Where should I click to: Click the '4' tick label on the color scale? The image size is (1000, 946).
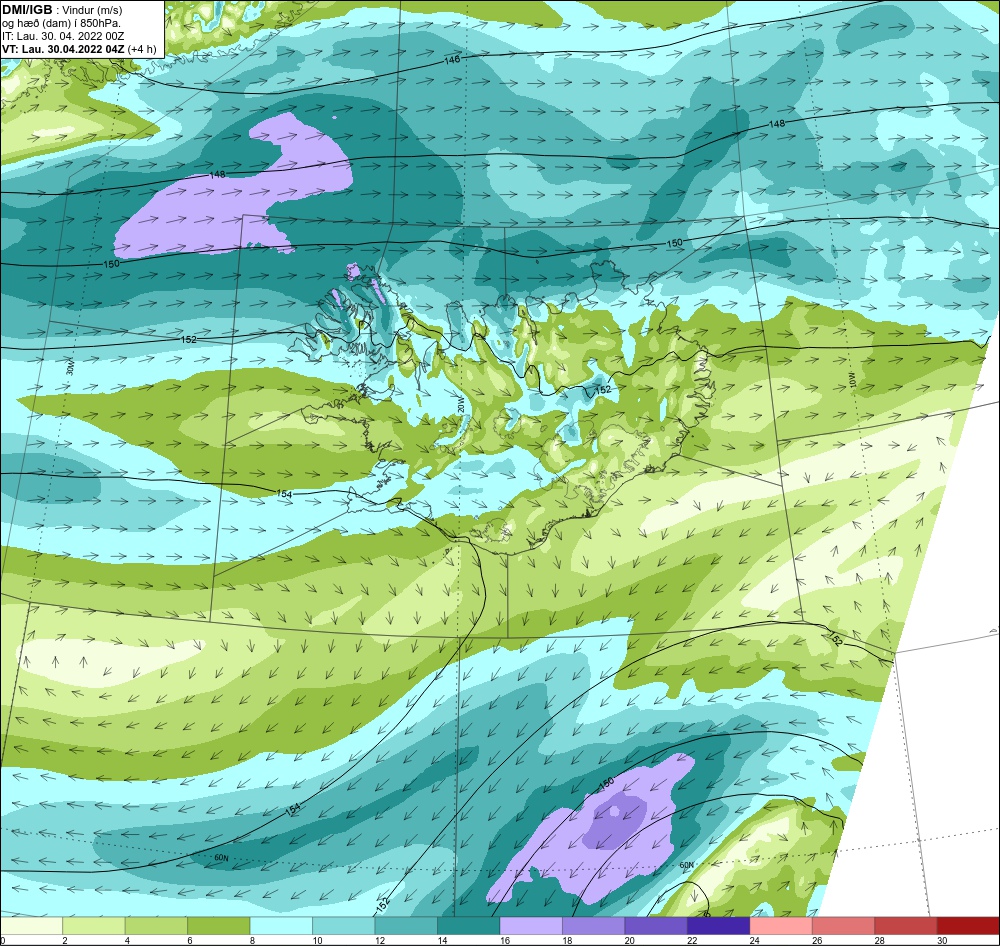coord(128,940)
